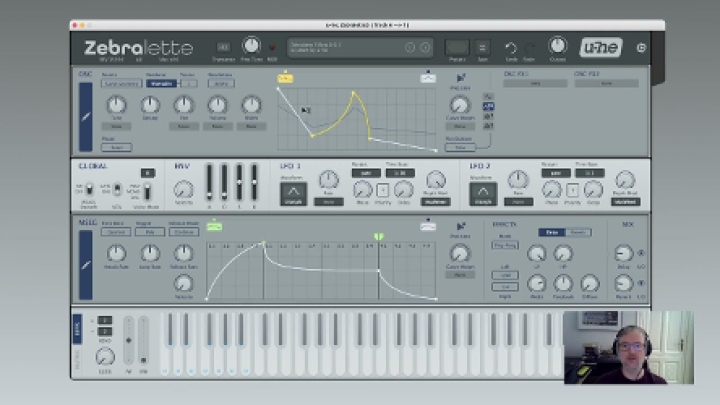Open the OSC FX2 effect selector
Screen dimensions: 720x405
pos(606,84)
